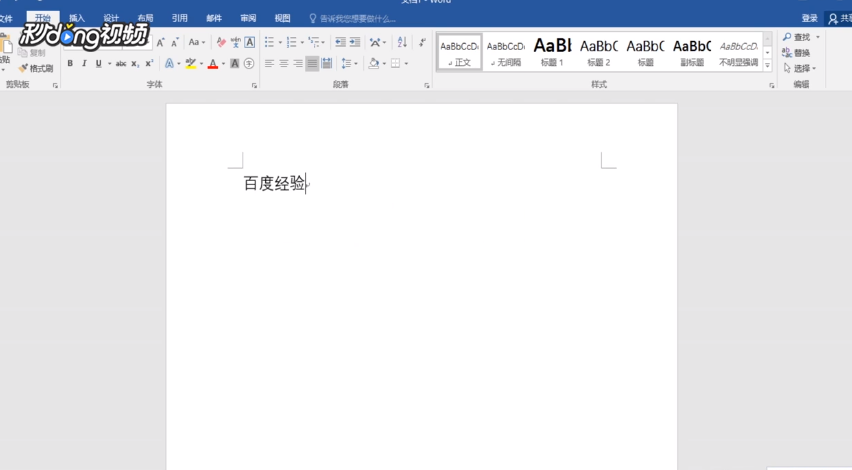The width and height of the screenshot is (852, 470).
Task: Open highlight color dropdown arrow
Action: tap(201, 64)
